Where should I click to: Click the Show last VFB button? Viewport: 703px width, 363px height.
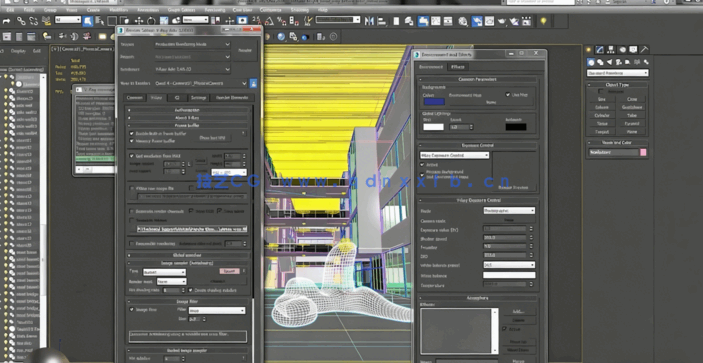pyautogui.click(x=213, y=138)
